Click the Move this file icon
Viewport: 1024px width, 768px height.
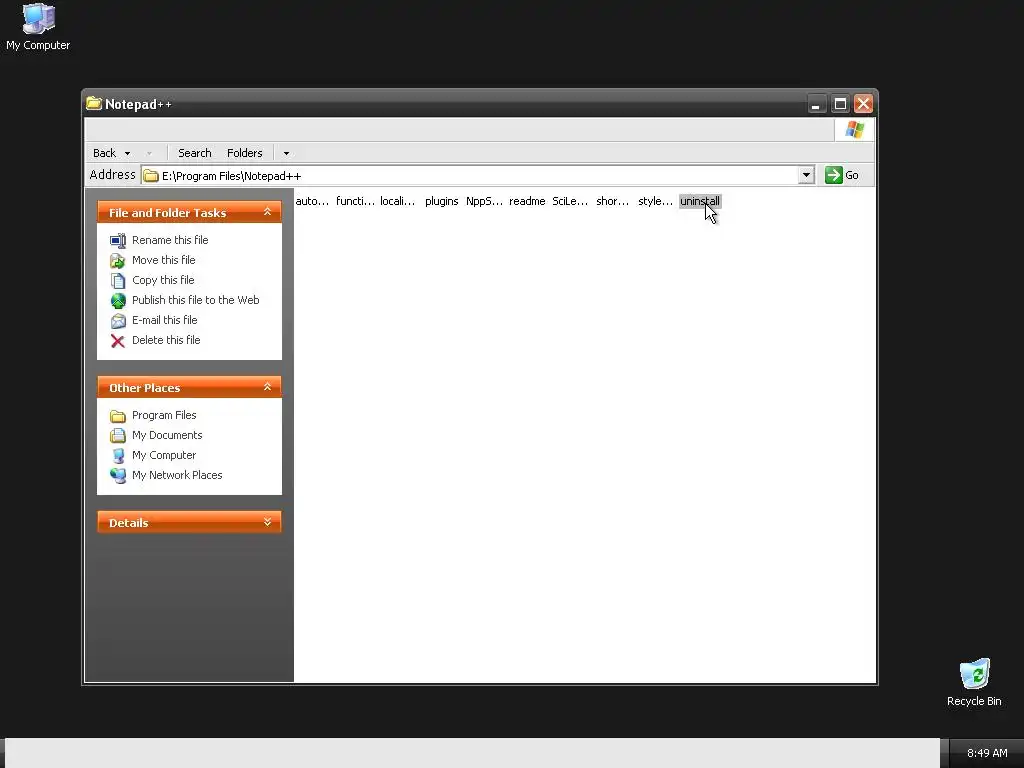click(118, 261)
